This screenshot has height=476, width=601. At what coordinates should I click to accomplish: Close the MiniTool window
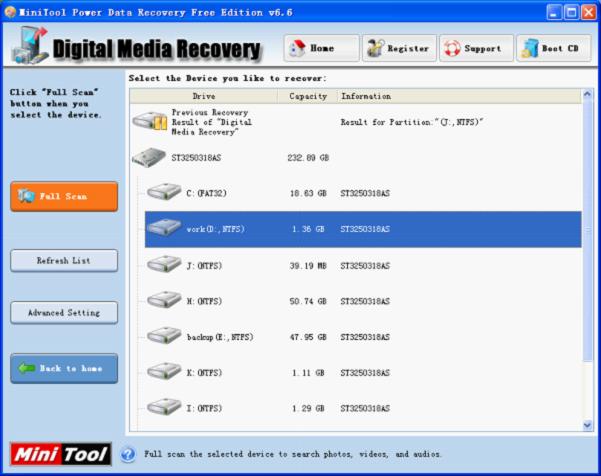(589, 12)
